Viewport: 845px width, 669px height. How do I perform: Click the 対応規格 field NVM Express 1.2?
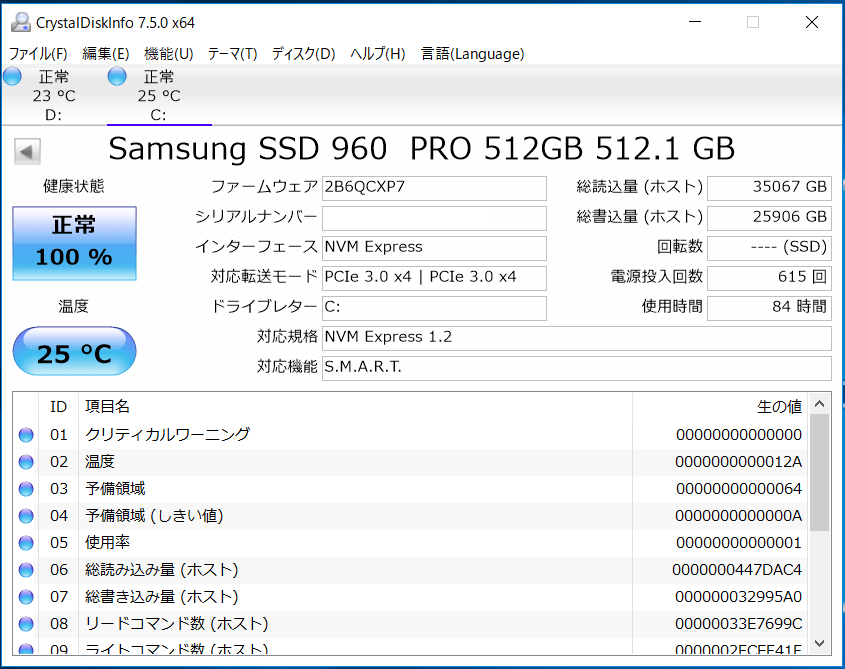577,338
